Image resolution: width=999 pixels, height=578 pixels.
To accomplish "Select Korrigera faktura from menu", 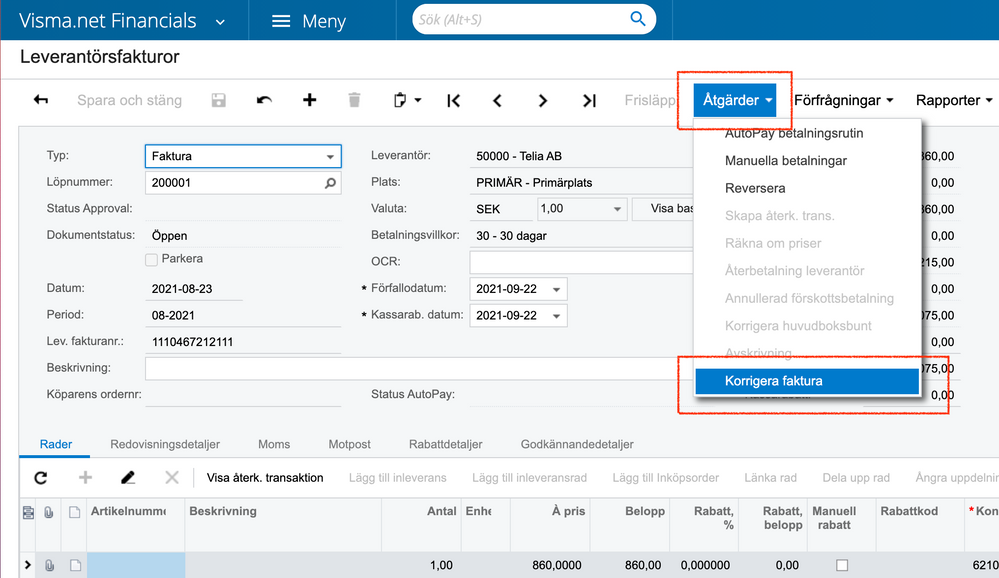I will 806,381.
